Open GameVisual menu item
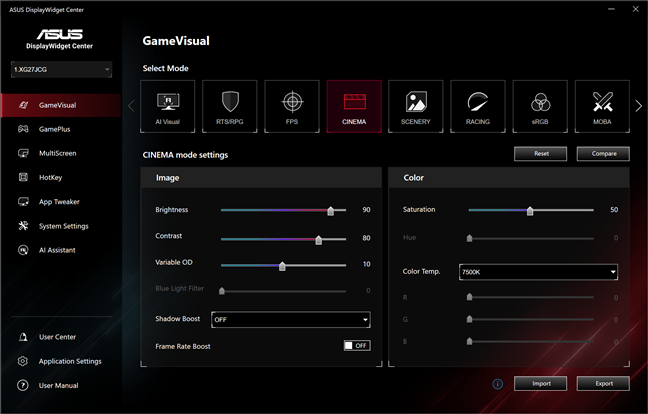Viewport: 648px width, 414px height. tap(61, 105)
